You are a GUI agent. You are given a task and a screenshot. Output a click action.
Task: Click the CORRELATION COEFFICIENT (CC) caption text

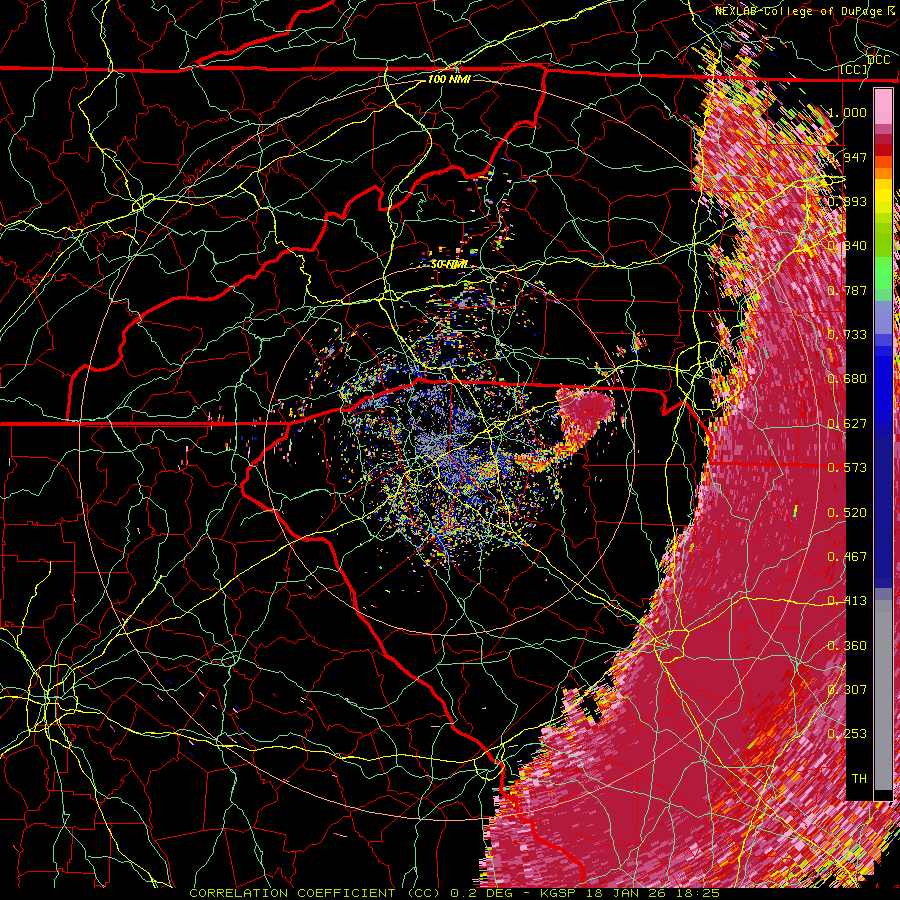[315, 893]
